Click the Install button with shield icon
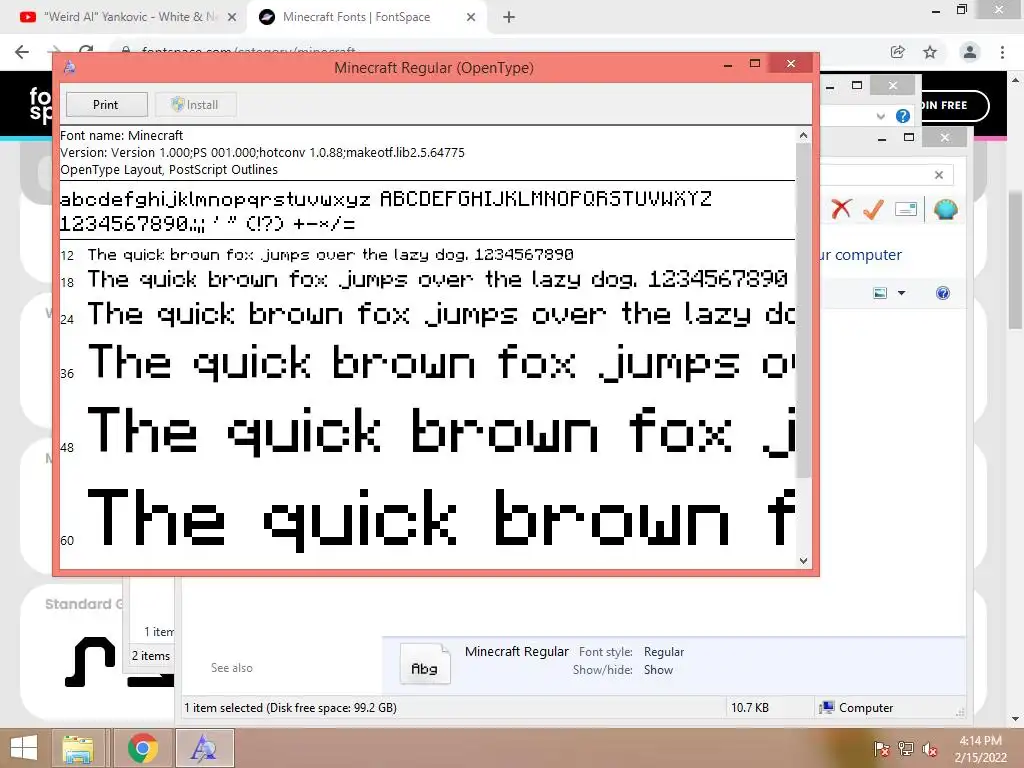Viewport: 1024px width, 768px height. point(195,104)
